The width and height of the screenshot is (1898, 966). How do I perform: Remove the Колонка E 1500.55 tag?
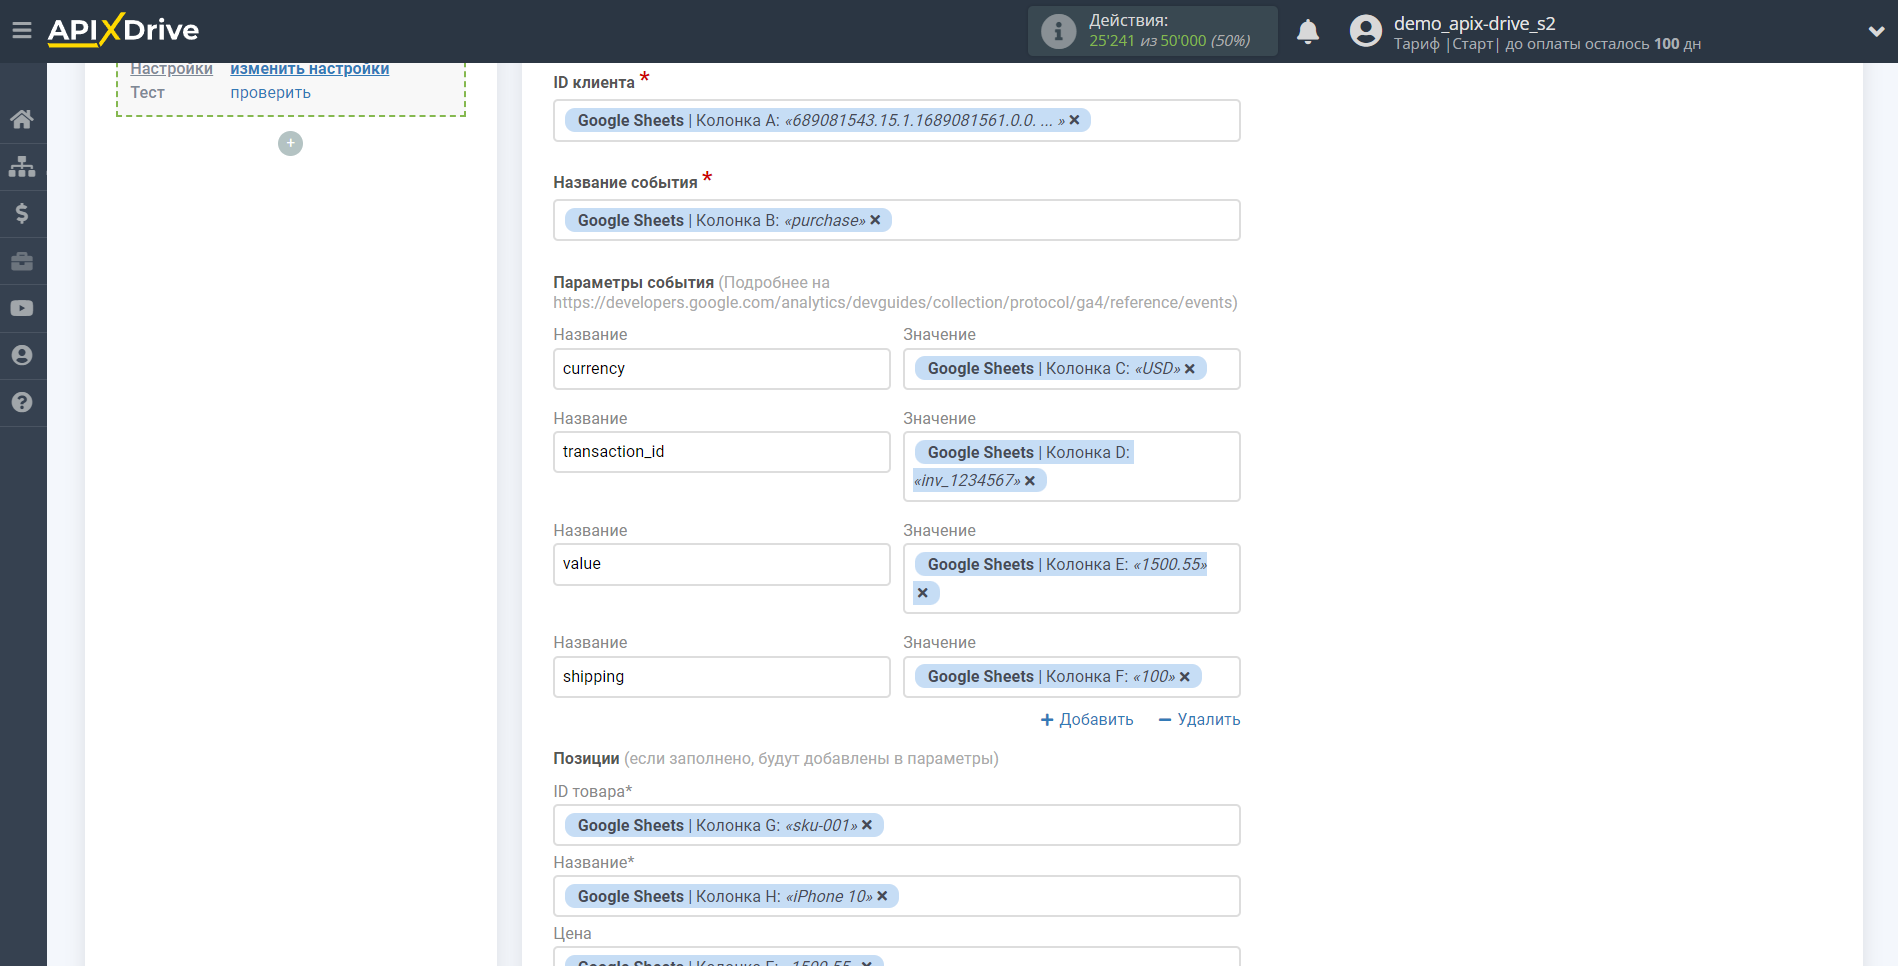(923, 593)
